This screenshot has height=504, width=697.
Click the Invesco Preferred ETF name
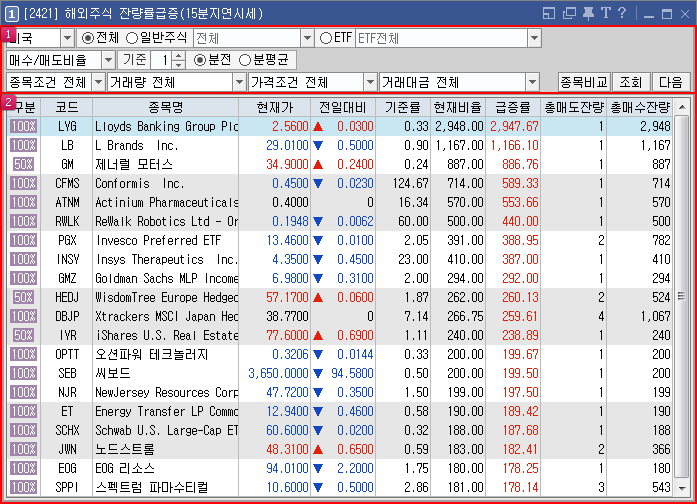click(x=158, y=240)
